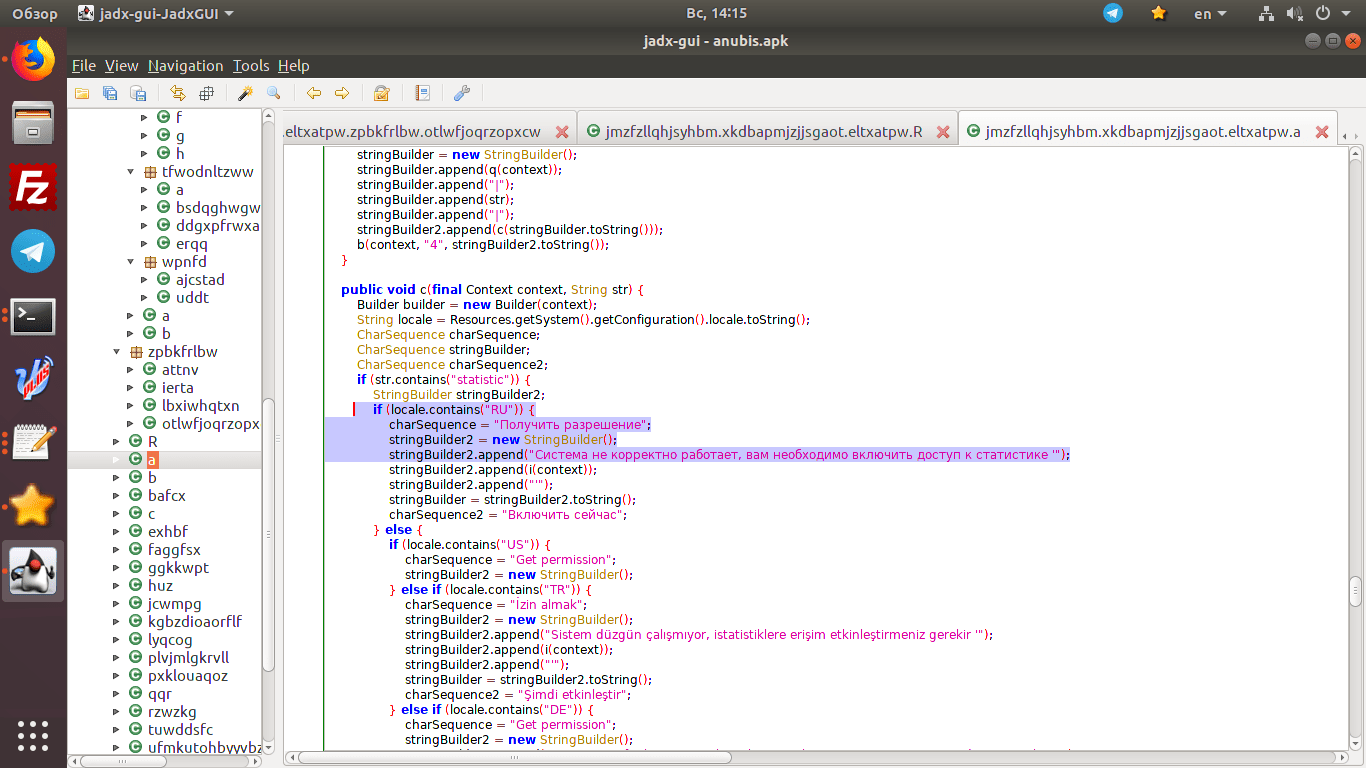This screenshot has width=1366, height=768.
Task: Click the Save all toolbar icon
Action: point(110,93)
